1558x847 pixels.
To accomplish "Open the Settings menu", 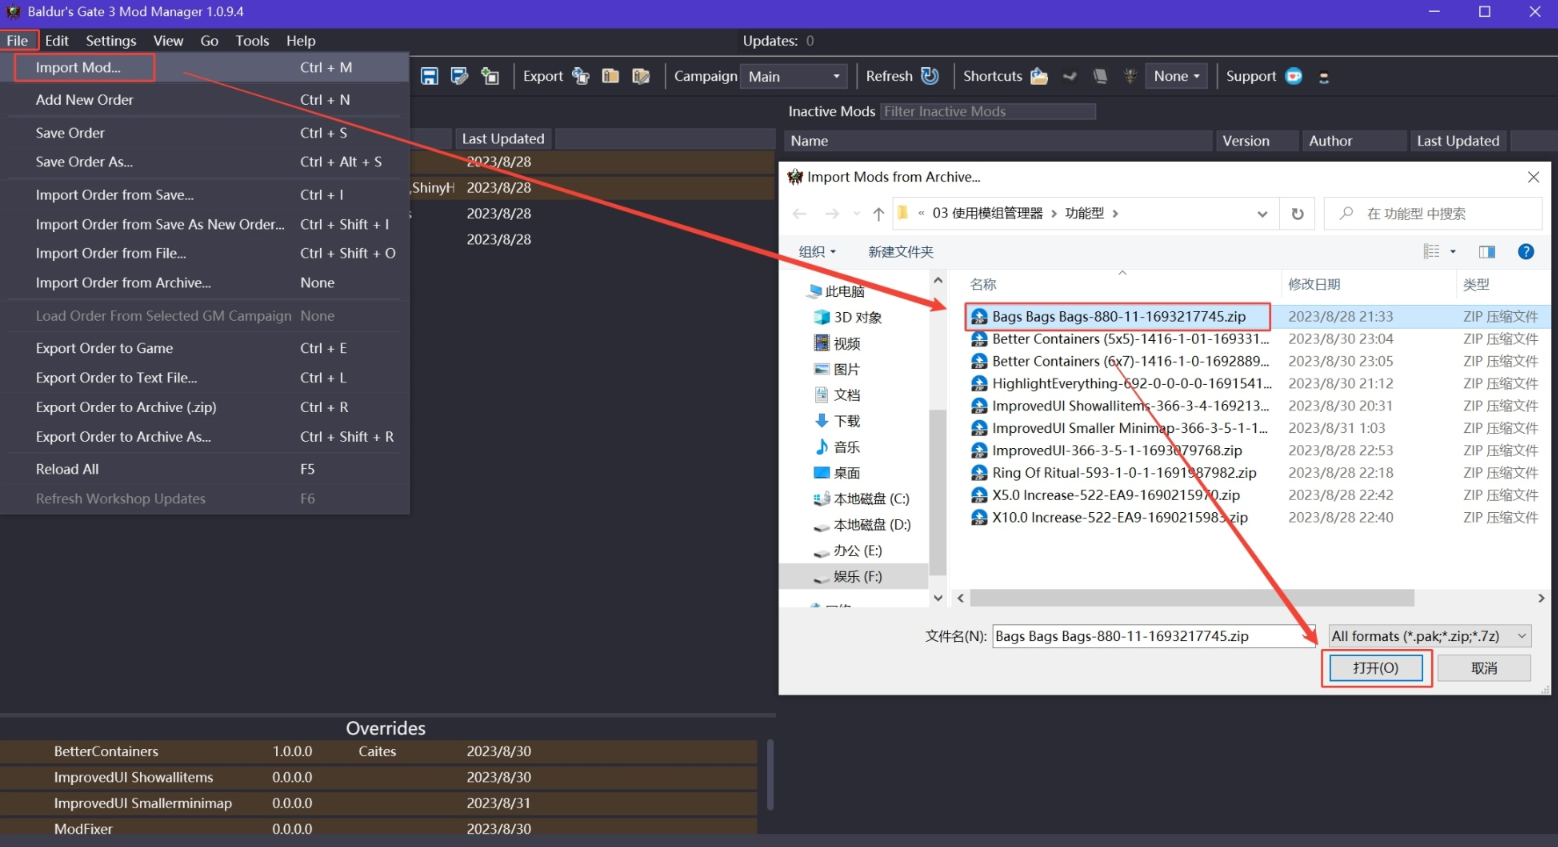I will 111,41.
